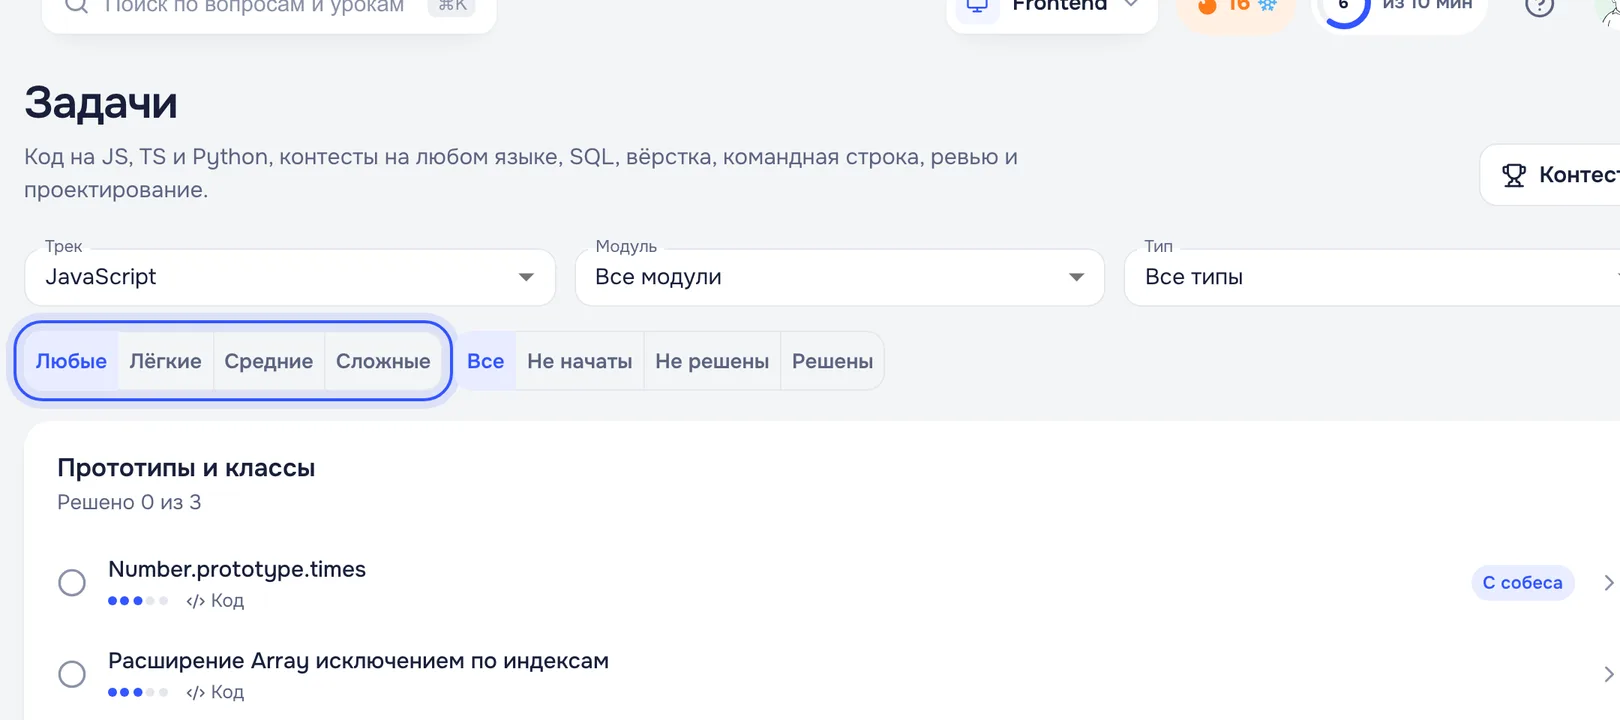The height and width of the screenshot is (720, 1620).
Task: Open the Тип Все типы dropdown
Action: pyautogui.click(x=1372, y=277)
